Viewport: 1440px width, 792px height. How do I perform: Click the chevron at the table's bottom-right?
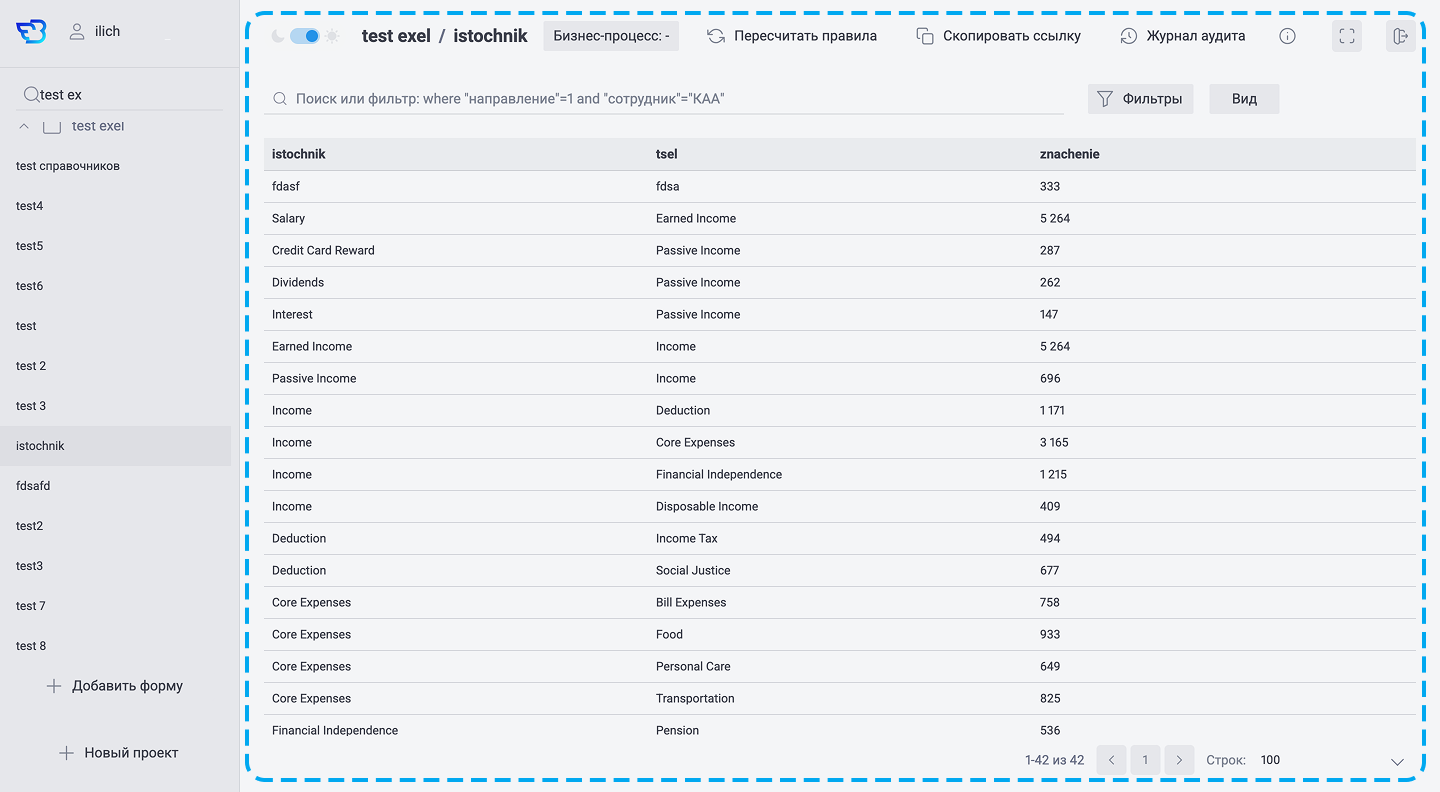pos(1398,761)
